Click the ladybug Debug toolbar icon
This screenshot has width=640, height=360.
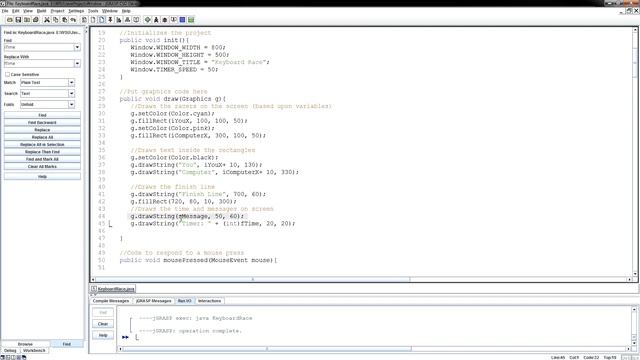[165, 20]
